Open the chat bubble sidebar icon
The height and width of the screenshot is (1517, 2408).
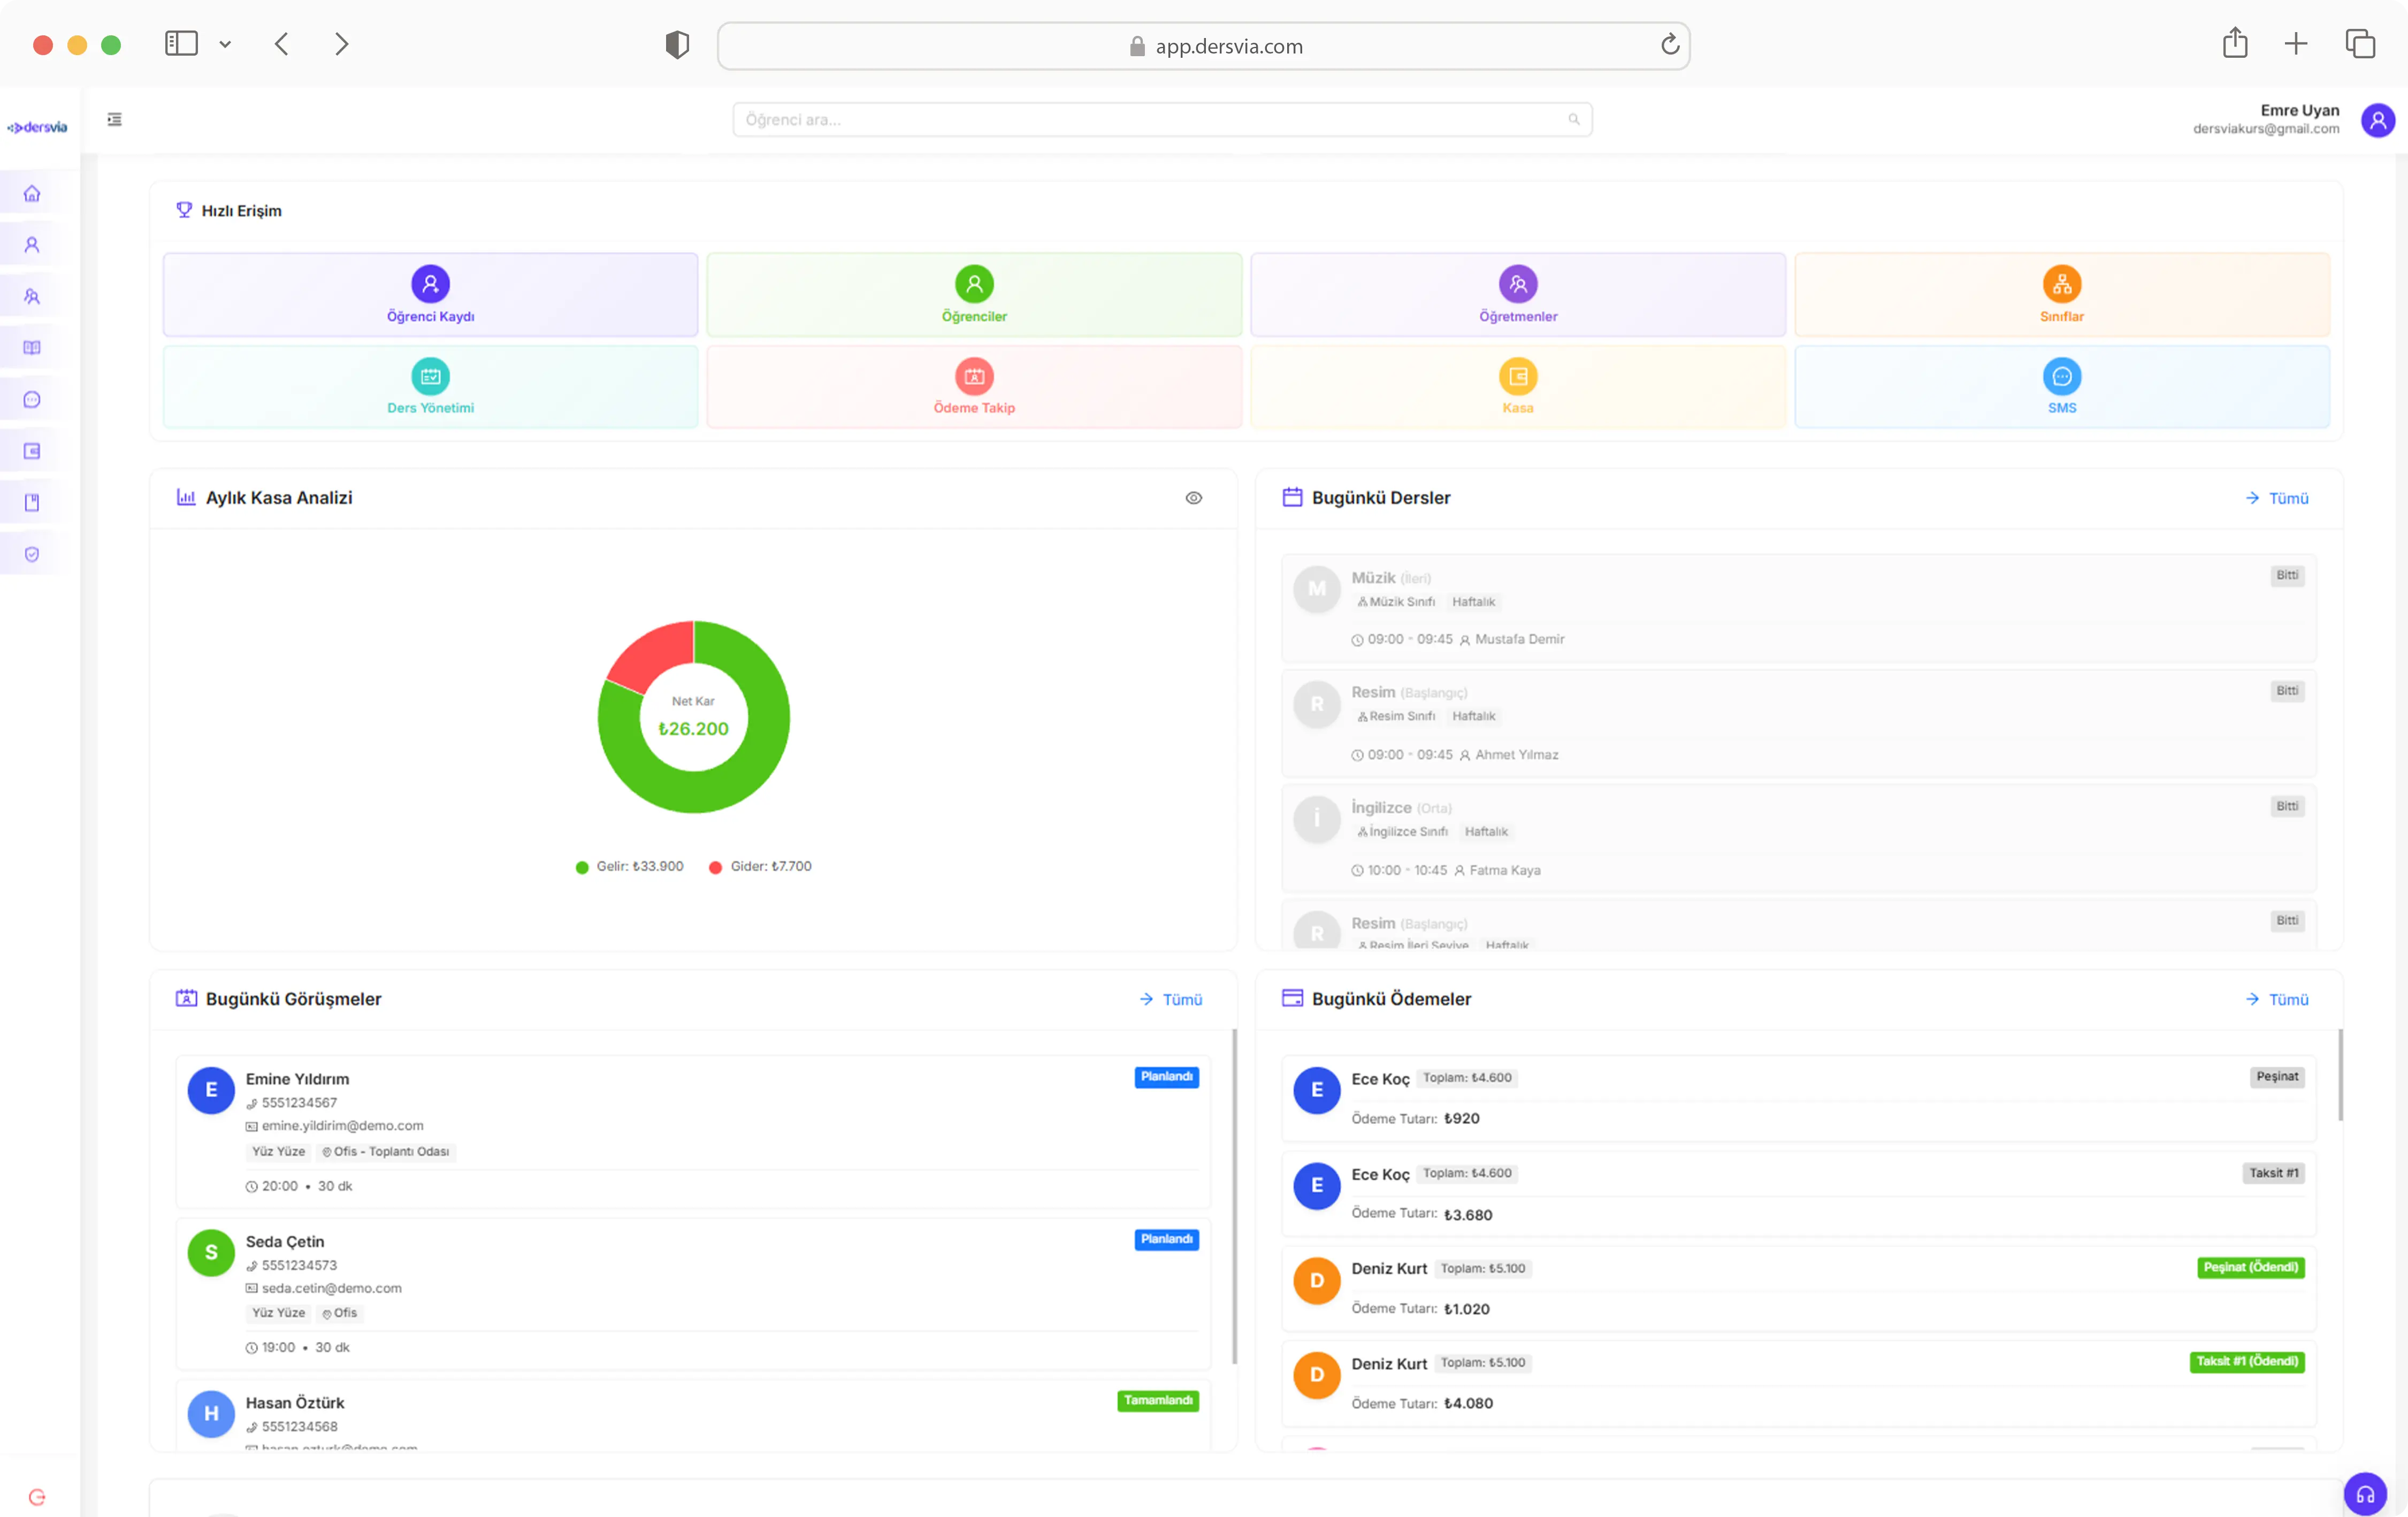(x=32, y=400)
